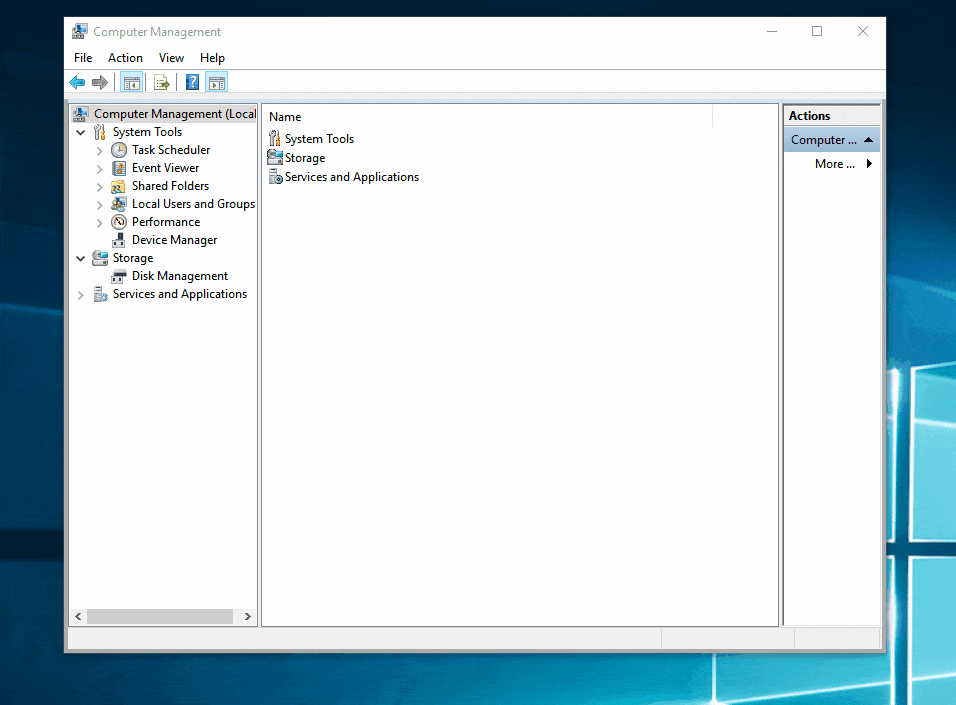Screen dimensions: 956x705
Task: Navigate back using the Back arrow
Action: pos(77,82)
